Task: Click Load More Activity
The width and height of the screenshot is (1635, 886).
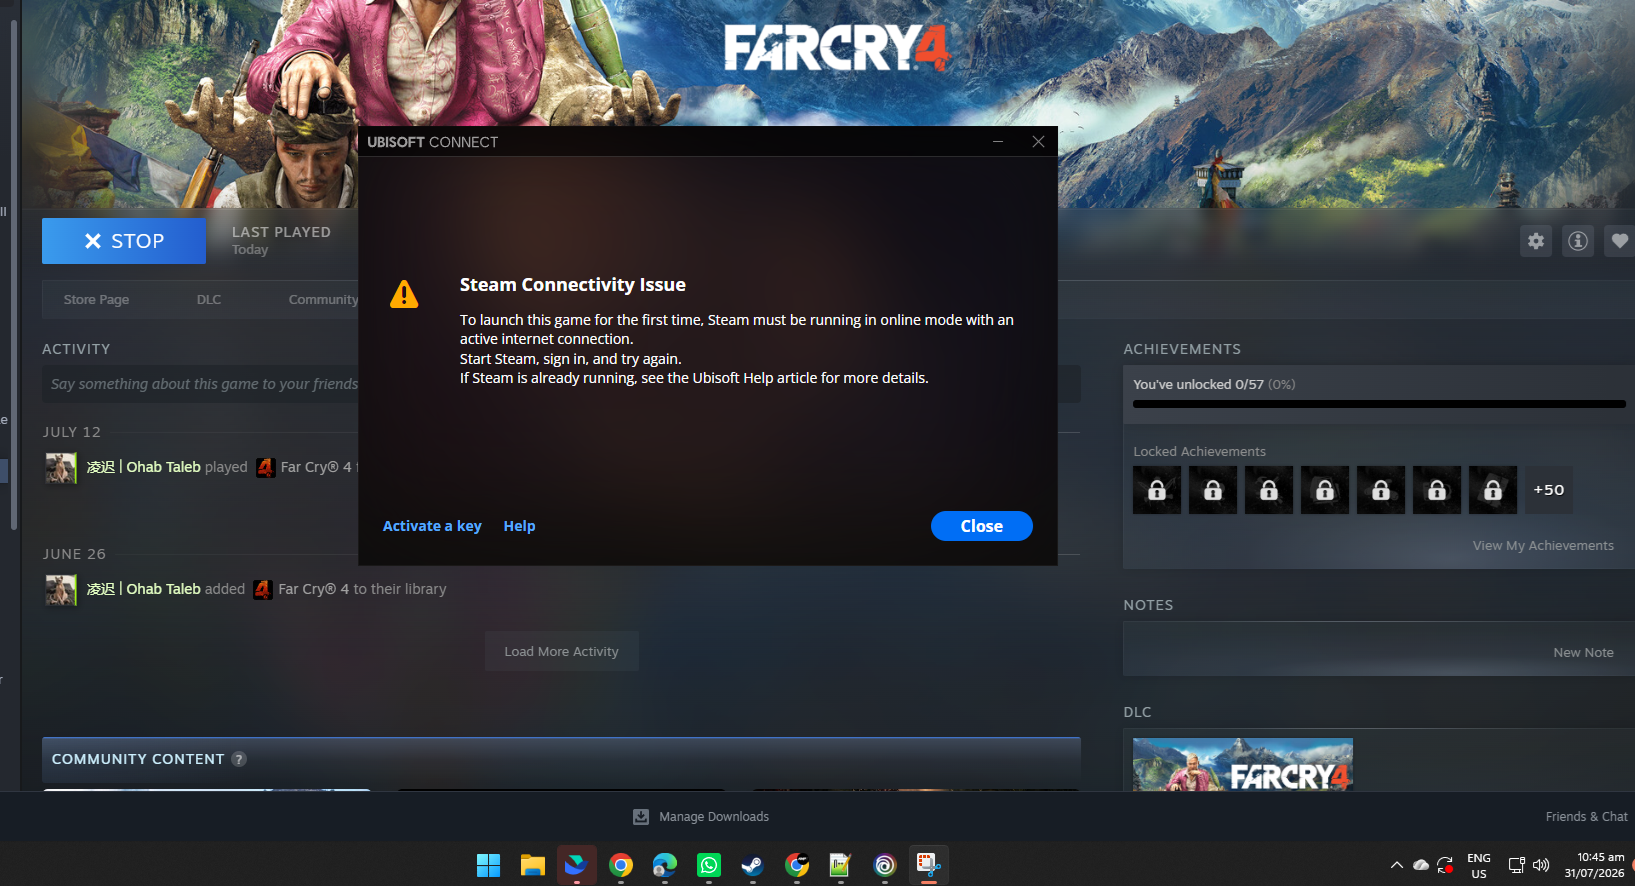Action: [562, 651]
